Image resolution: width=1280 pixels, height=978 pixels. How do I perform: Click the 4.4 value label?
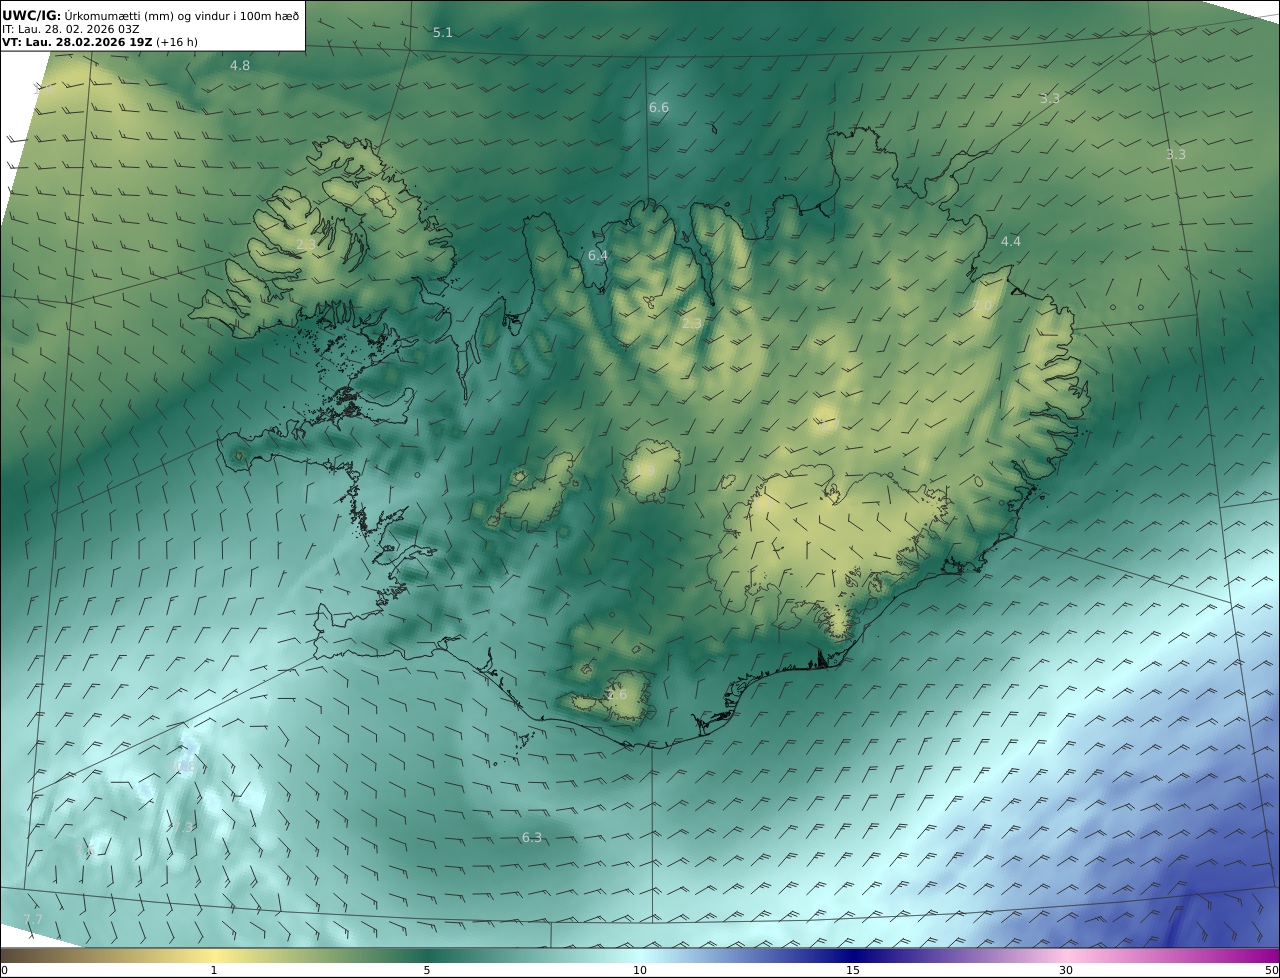coord(1011,242)
